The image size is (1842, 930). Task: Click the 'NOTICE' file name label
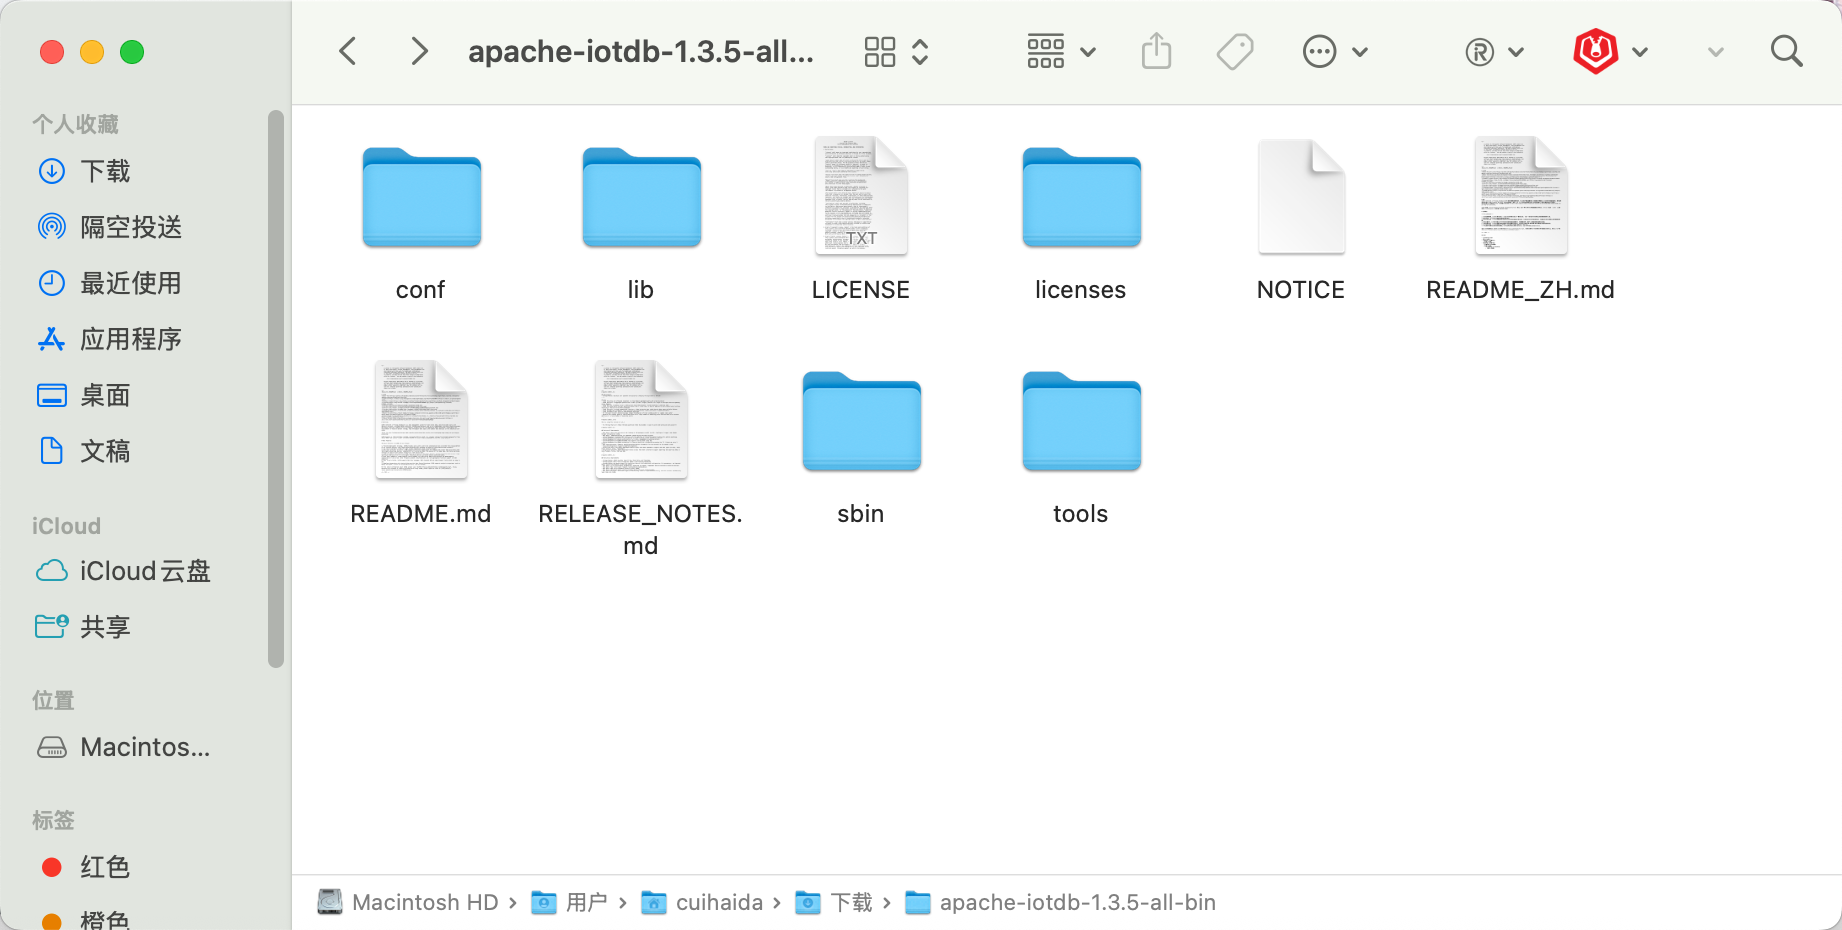click(x=1300, y=290)
